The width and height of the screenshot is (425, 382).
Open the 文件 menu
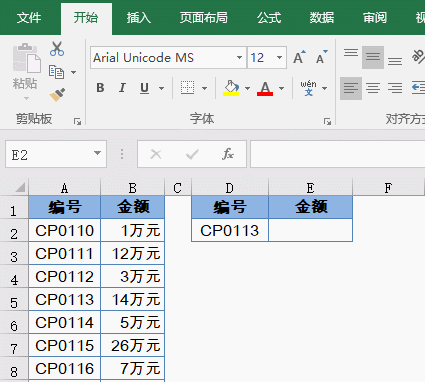point(29,18)
